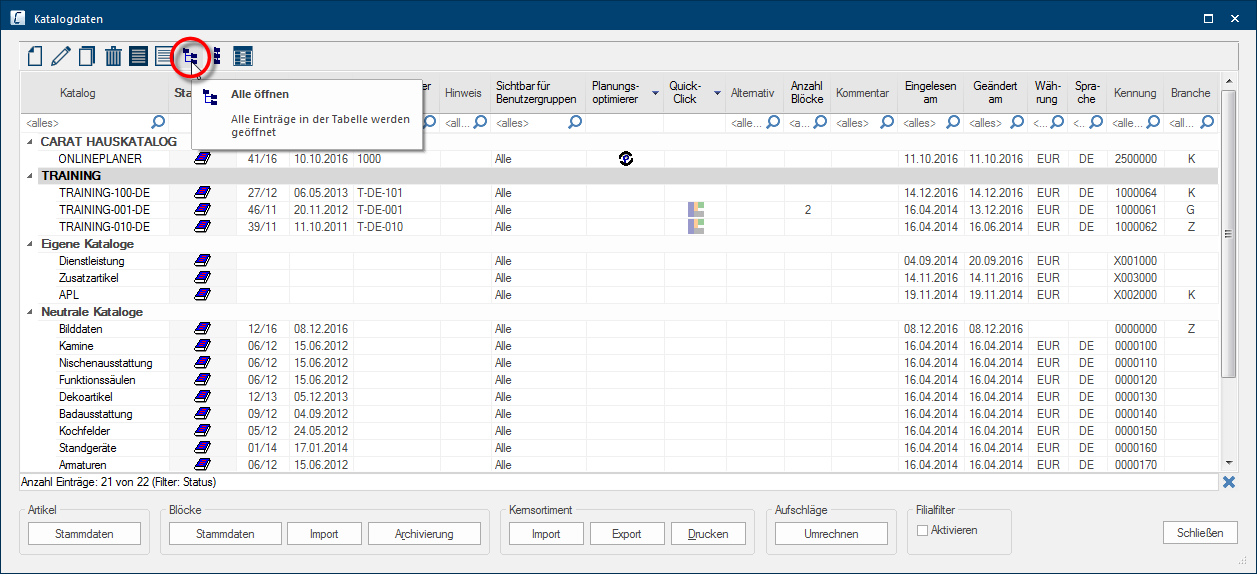
Task: Collapse the CARAT HAUSKATALOG group
Action: [31, 142]
